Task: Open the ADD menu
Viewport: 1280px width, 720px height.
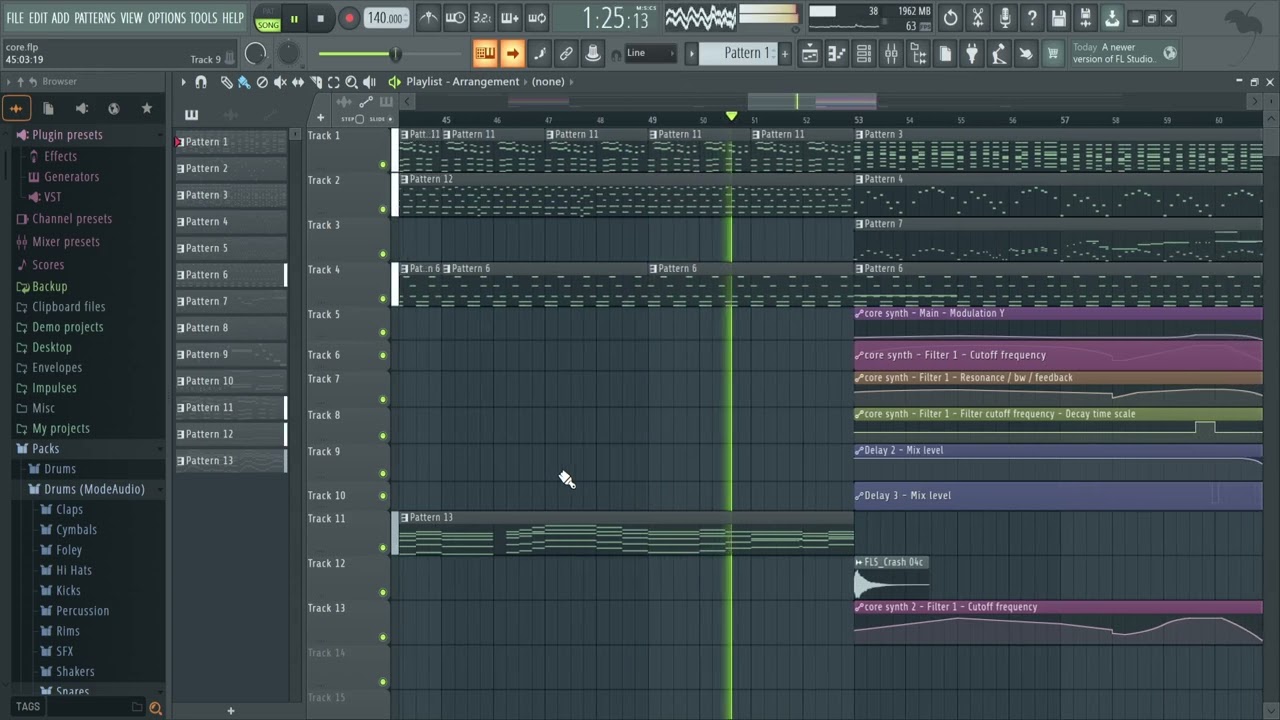Action: (x=61, y=18)
